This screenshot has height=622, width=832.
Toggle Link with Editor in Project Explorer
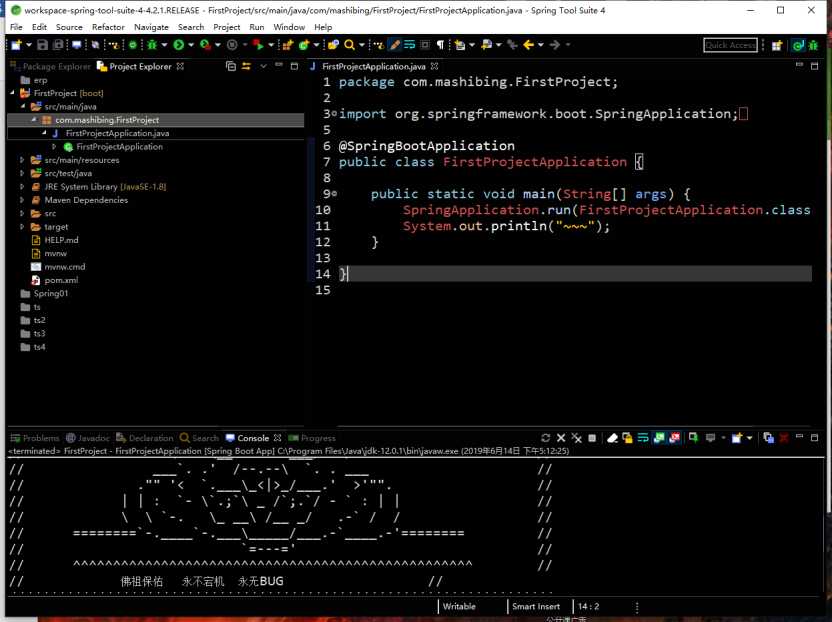tap(246, 66)
